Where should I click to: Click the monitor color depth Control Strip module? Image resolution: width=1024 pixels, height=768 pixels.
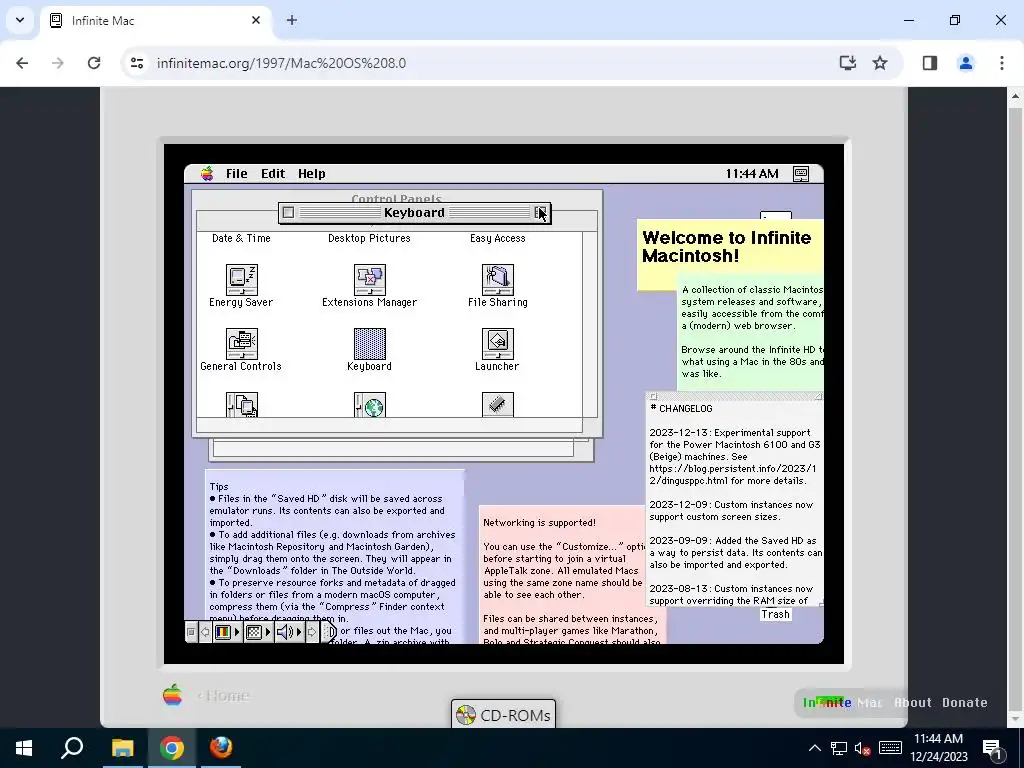(223, 632)
